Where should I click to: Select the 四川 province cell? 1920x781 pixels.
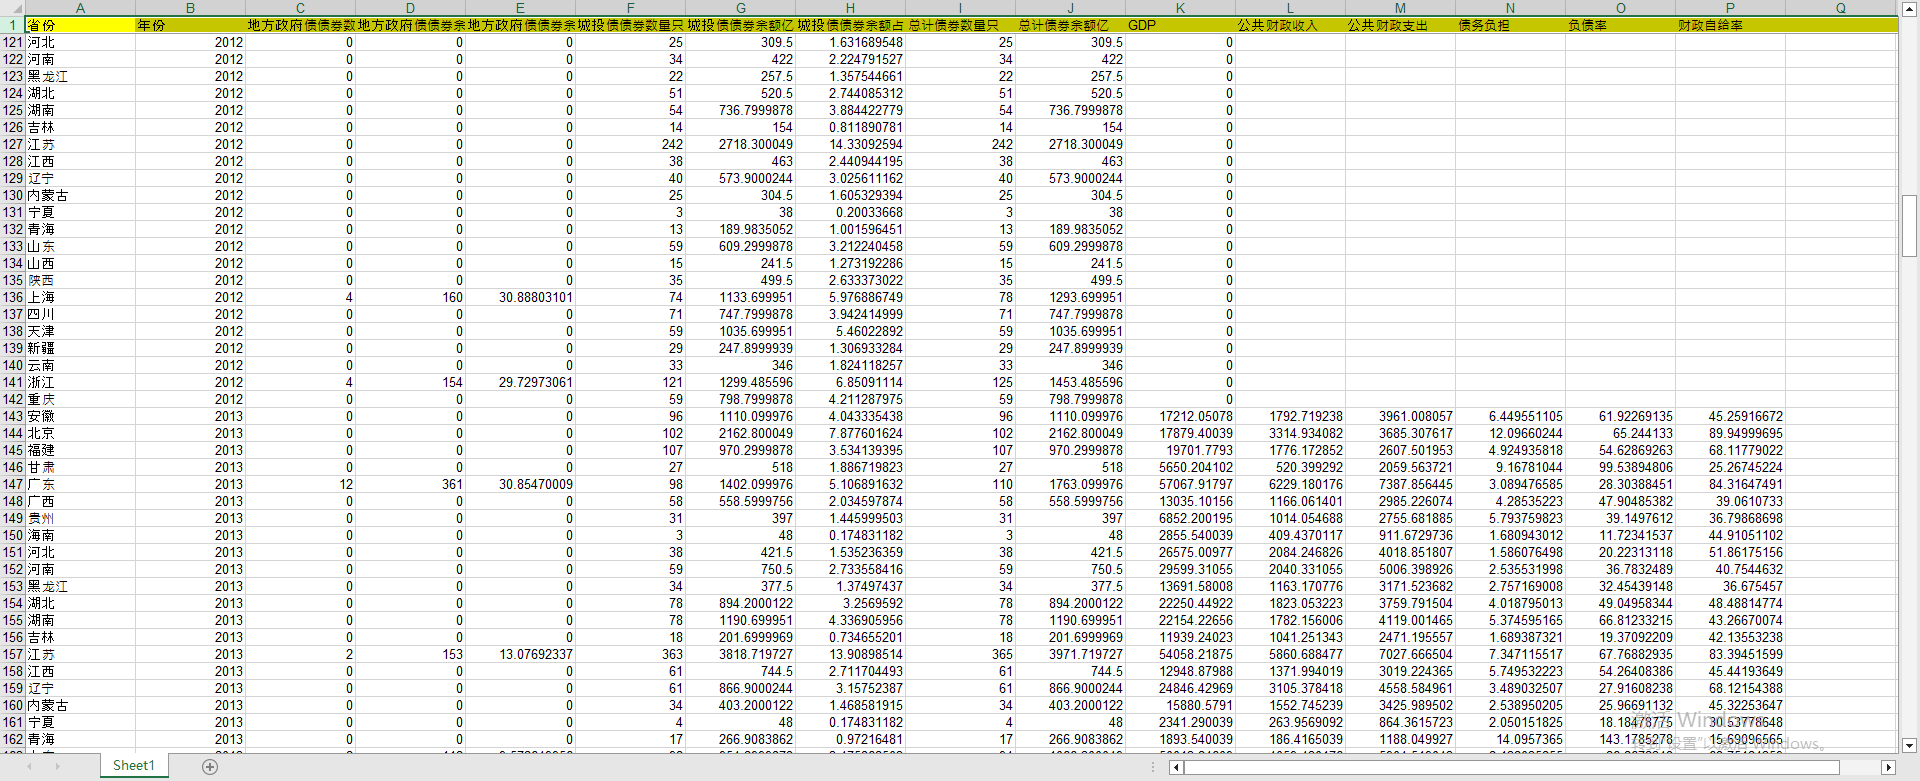coord(80,315)
